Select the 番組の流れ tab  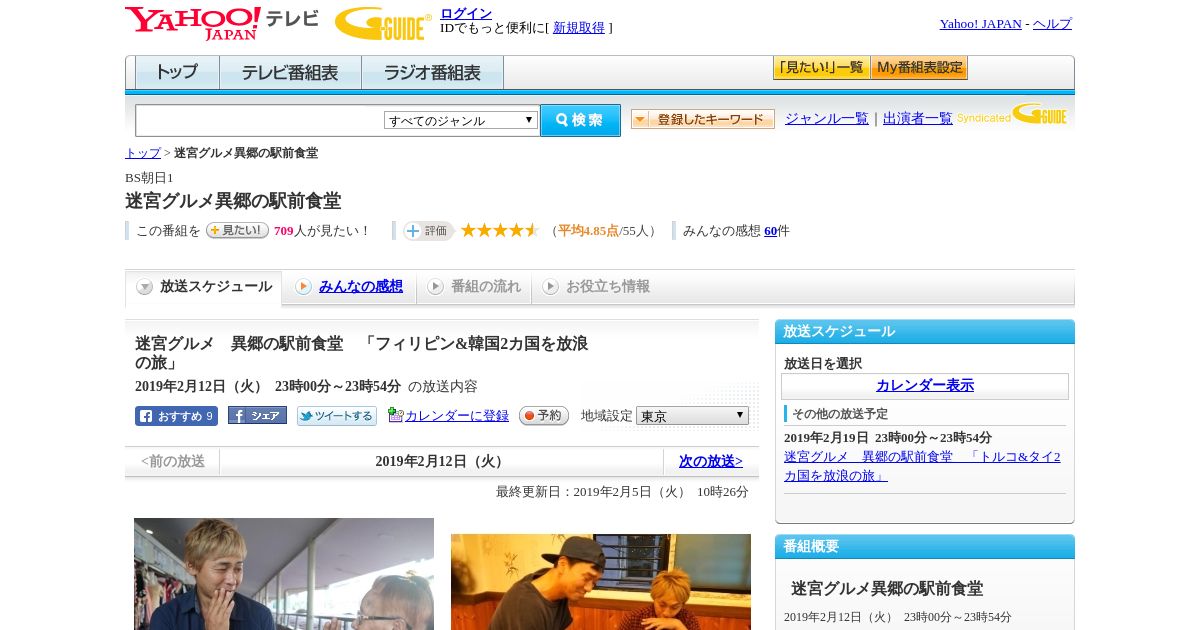(x=474, y=287)
